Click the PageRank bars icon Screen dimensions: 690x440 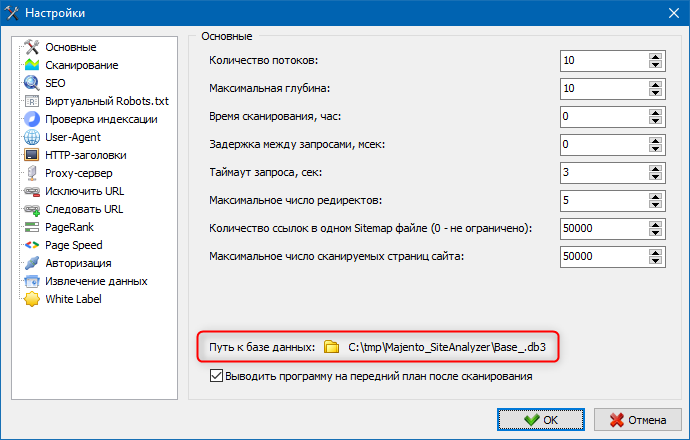[x=32, y=227]
